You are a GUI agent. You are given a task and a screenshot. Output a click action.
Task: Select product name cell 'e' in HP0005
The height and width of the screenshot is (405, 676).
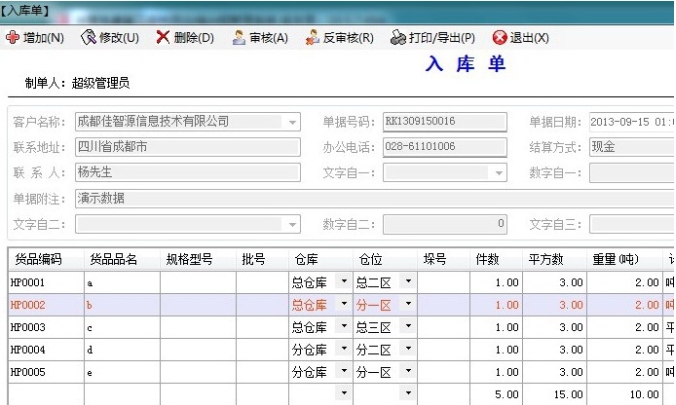coord(122,372)
